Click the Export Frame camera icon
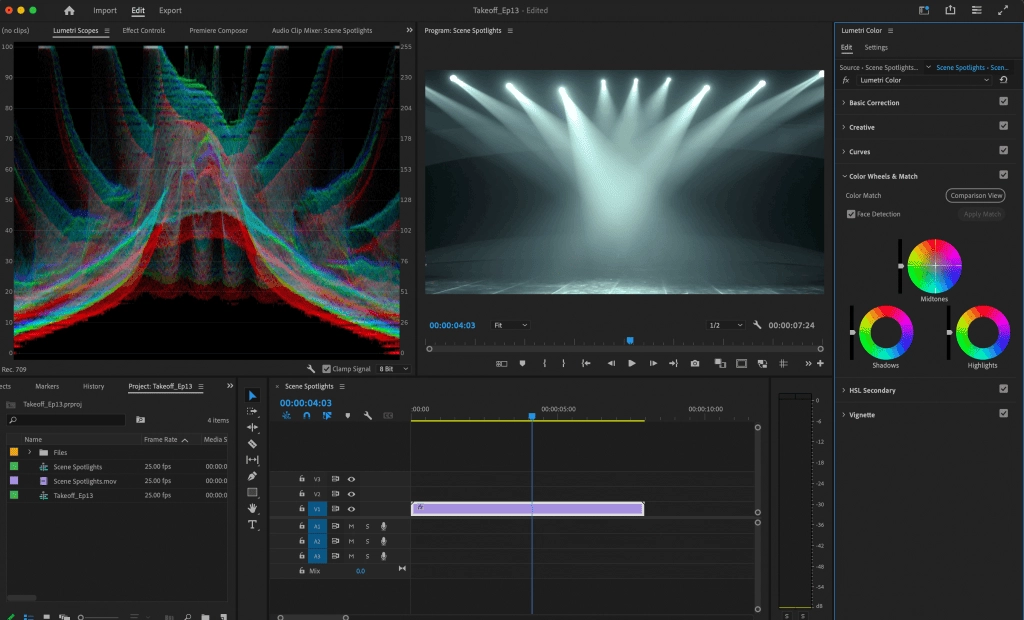This screenshot has height=620, width=1024. [x=695, y=363]
